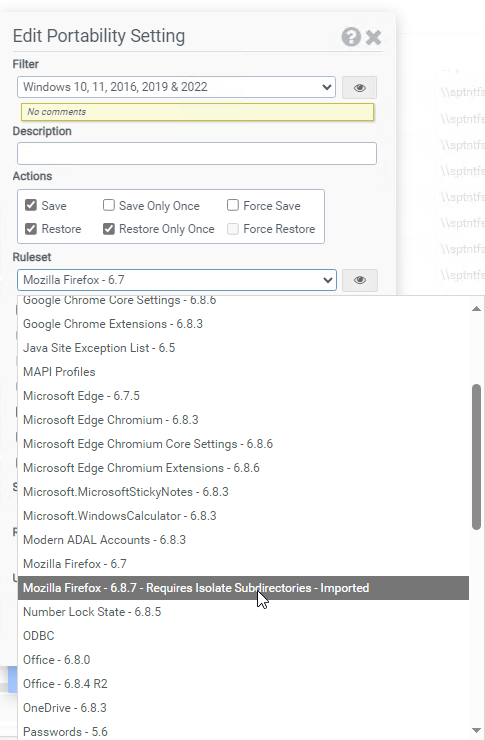Collapse the Ruleset dropdown showing Mozilla Firefox
The width and height of the screenshot is (485, 740).
177,280
